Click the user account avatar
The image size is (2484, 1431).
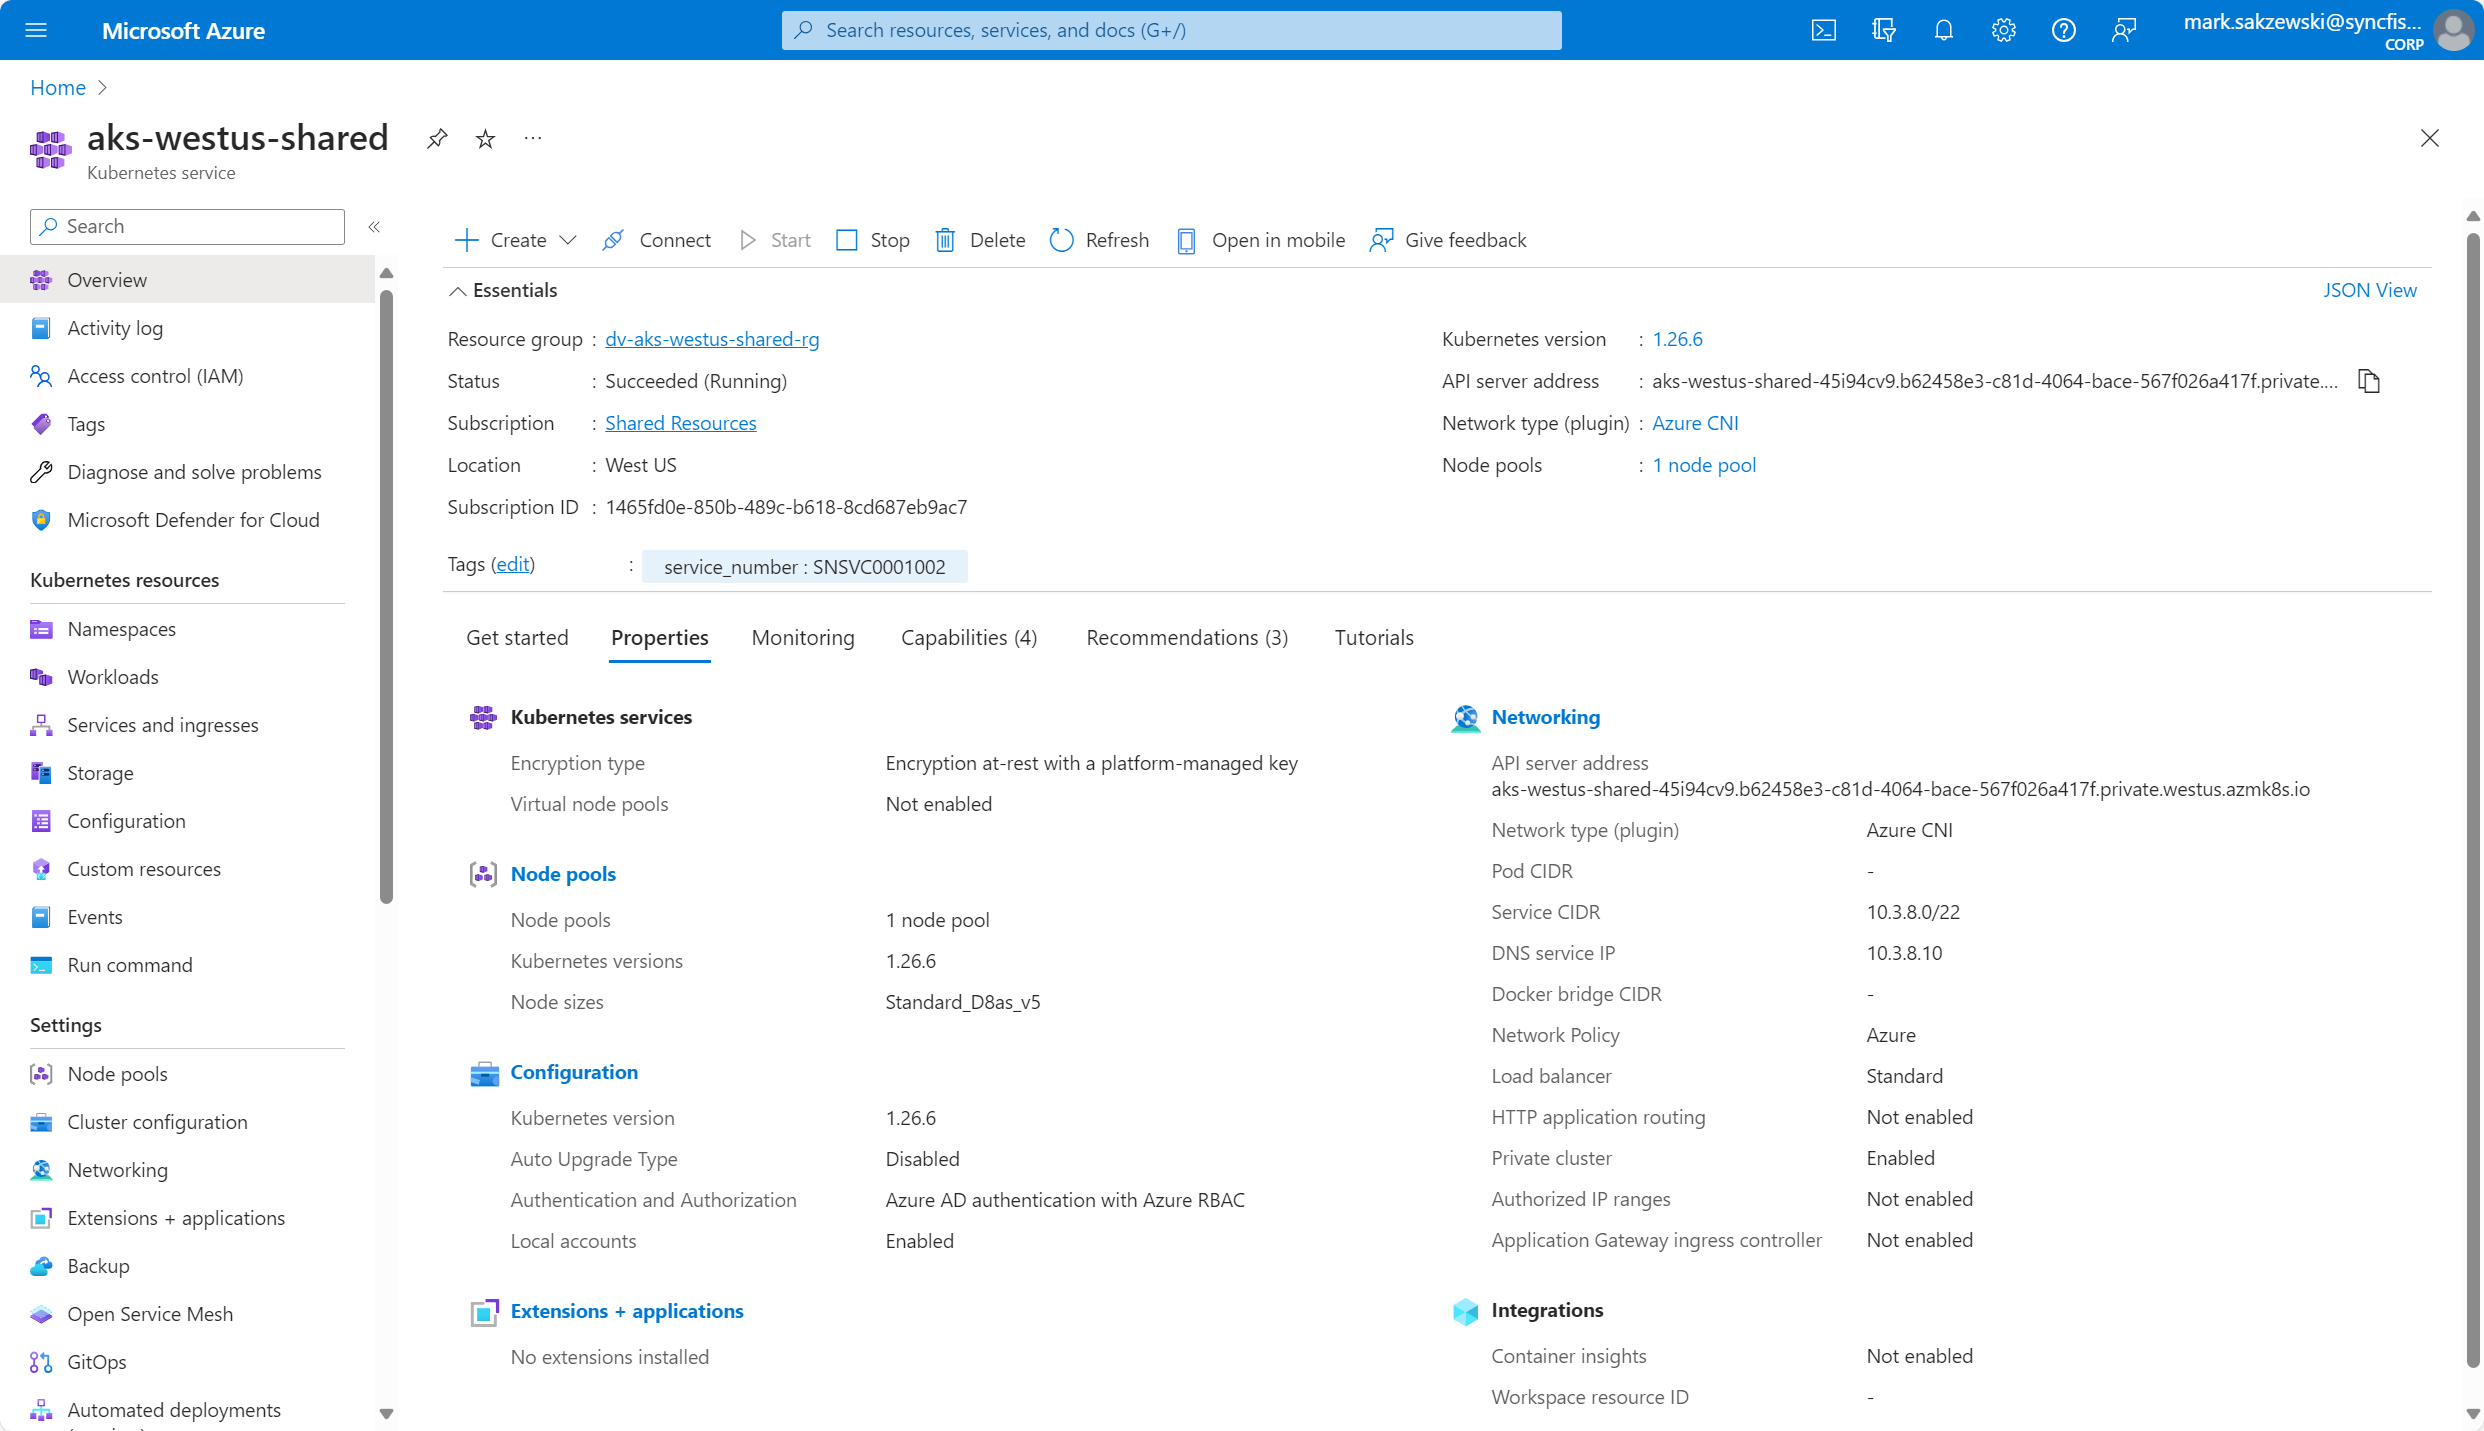2454,30
